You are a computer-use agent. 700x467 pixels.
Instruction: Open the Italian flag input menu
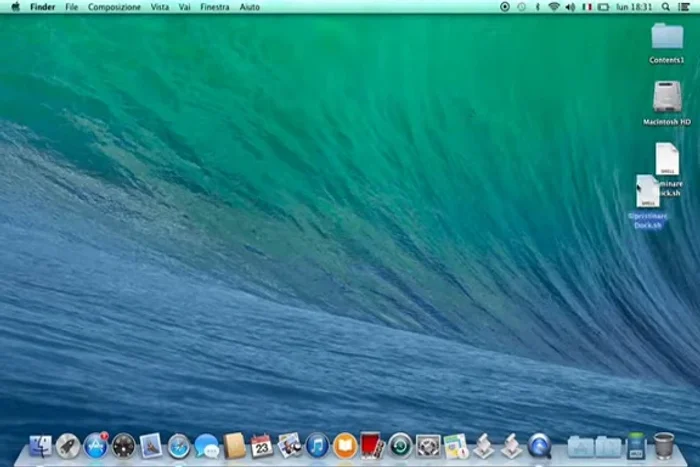[588, 7]
